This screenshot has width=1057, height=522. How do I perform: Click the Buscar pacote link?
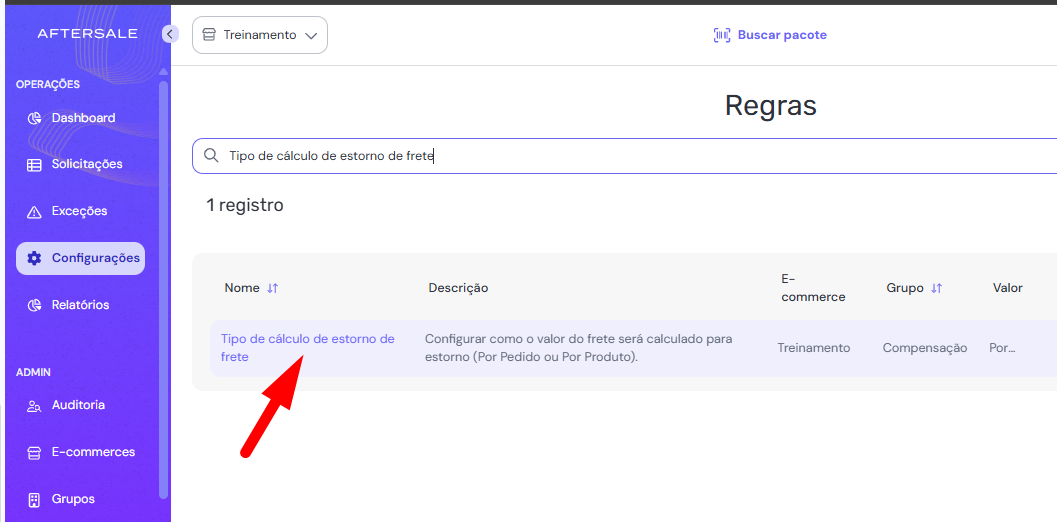[782, 35]
